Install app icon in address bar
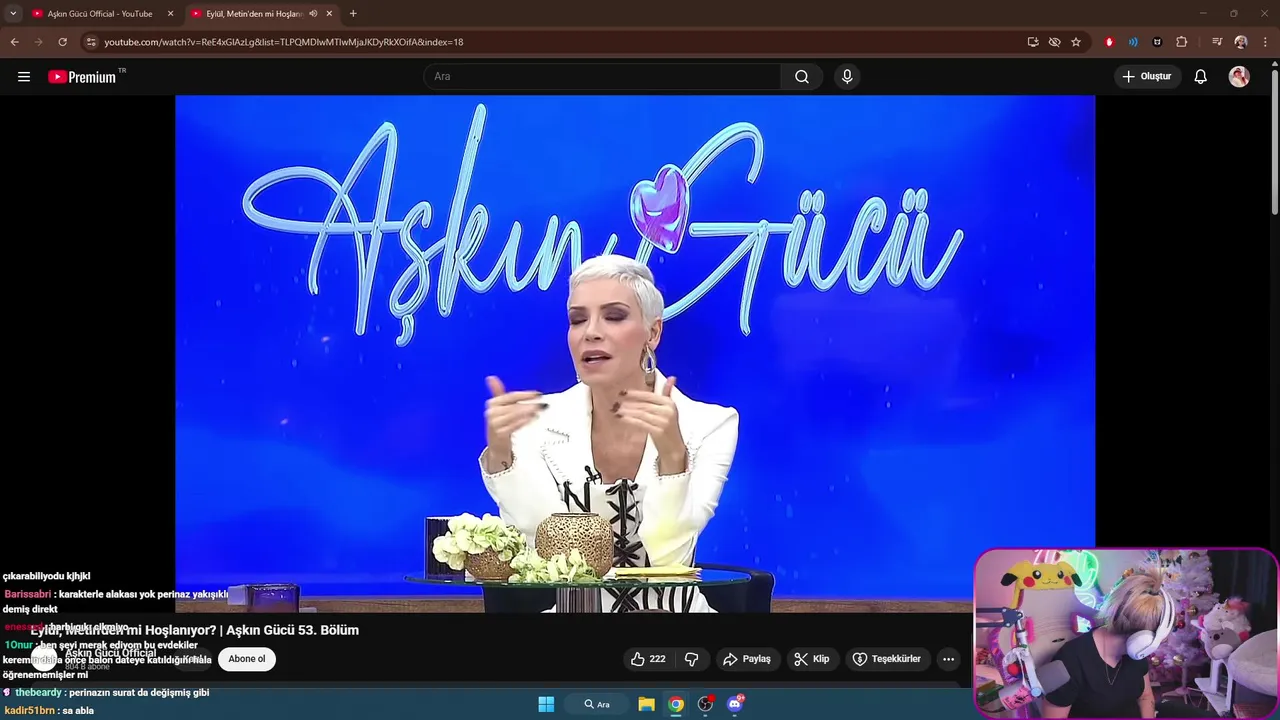1280x720 pixels. click(x=1033, y=42)
